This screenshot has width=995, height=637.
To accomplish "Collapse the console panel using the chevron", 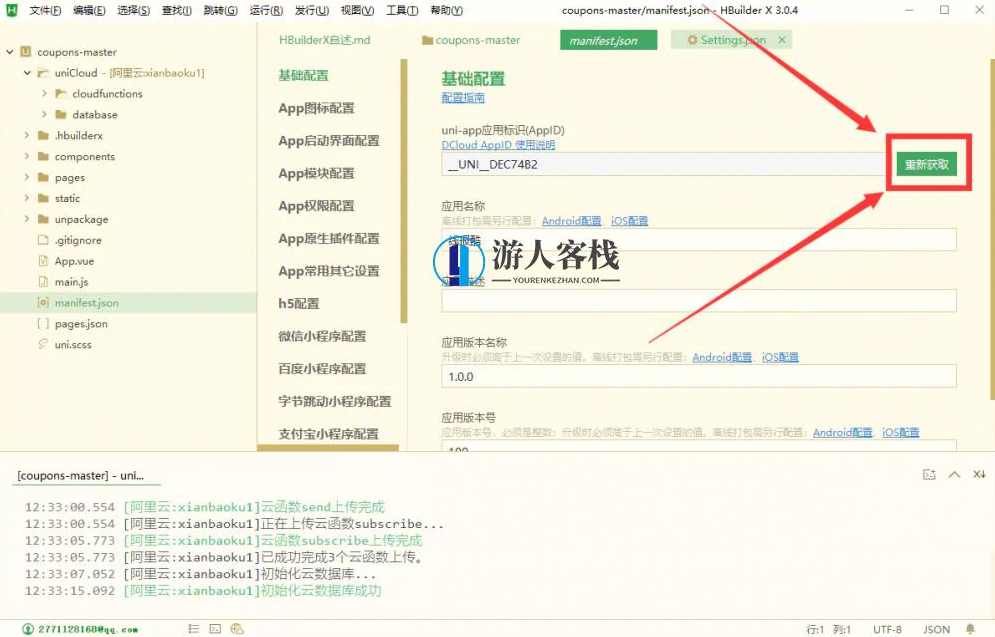I will [x=954, y=474].
